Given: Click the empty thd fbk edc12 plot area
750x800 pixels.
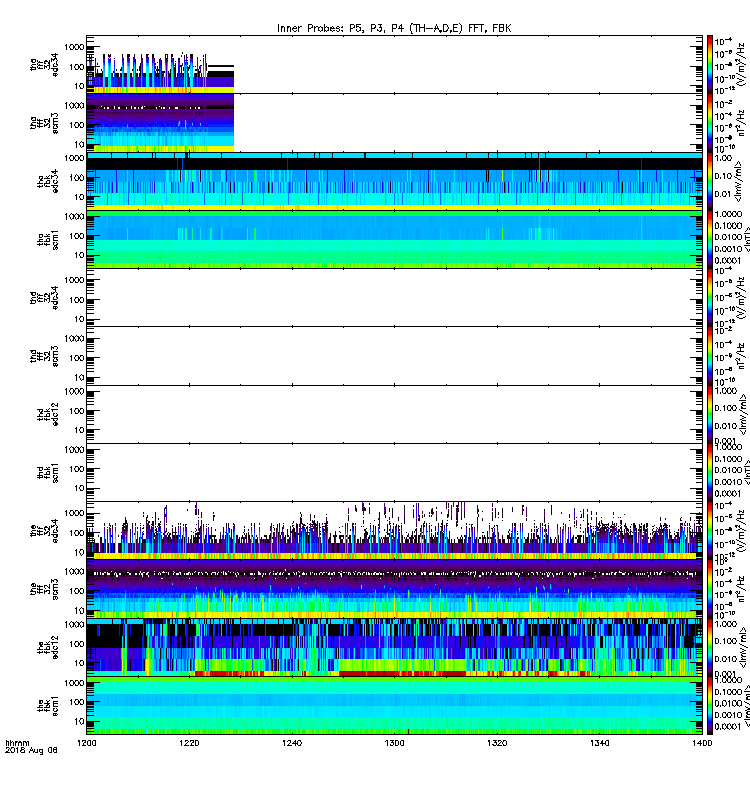Looking at the screenshot, I should pos(394,414).
